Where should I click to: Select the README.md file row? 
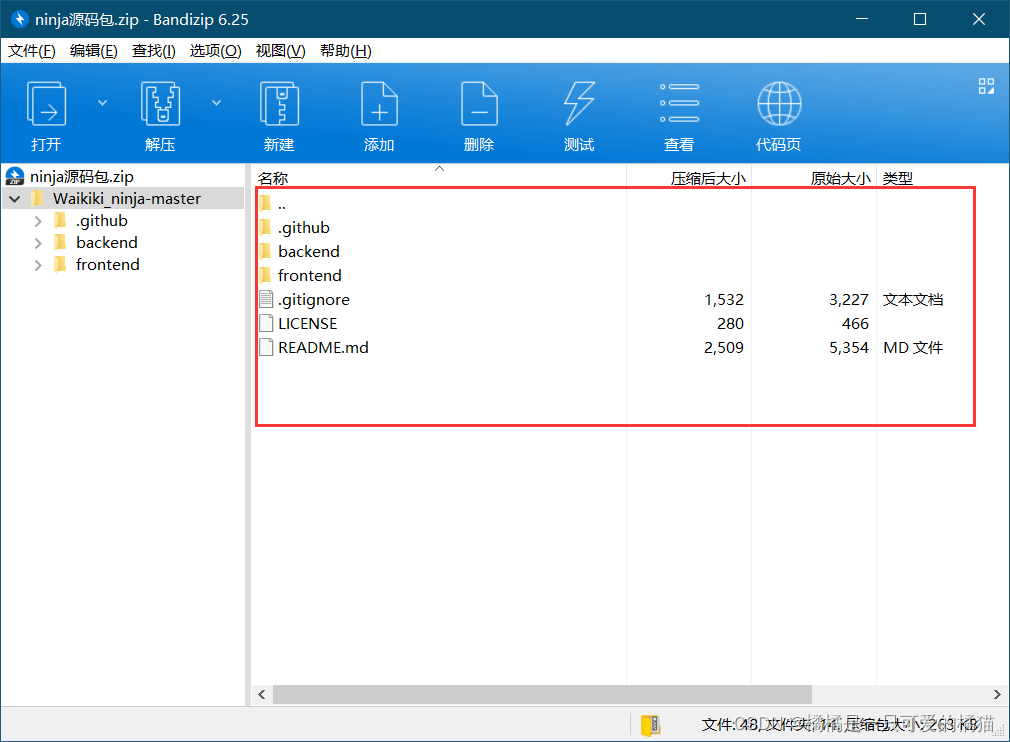615,347
